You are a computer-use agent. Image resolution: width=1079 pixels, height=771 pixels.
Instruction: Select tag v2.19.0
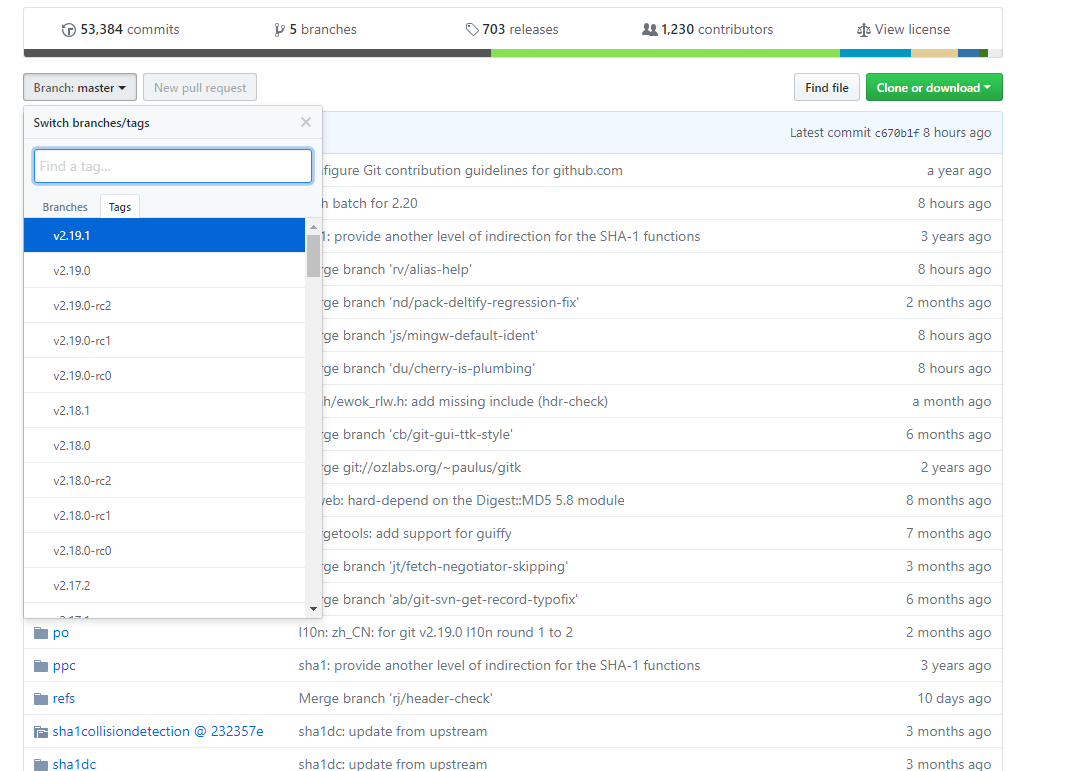click(x=164, y=271)
